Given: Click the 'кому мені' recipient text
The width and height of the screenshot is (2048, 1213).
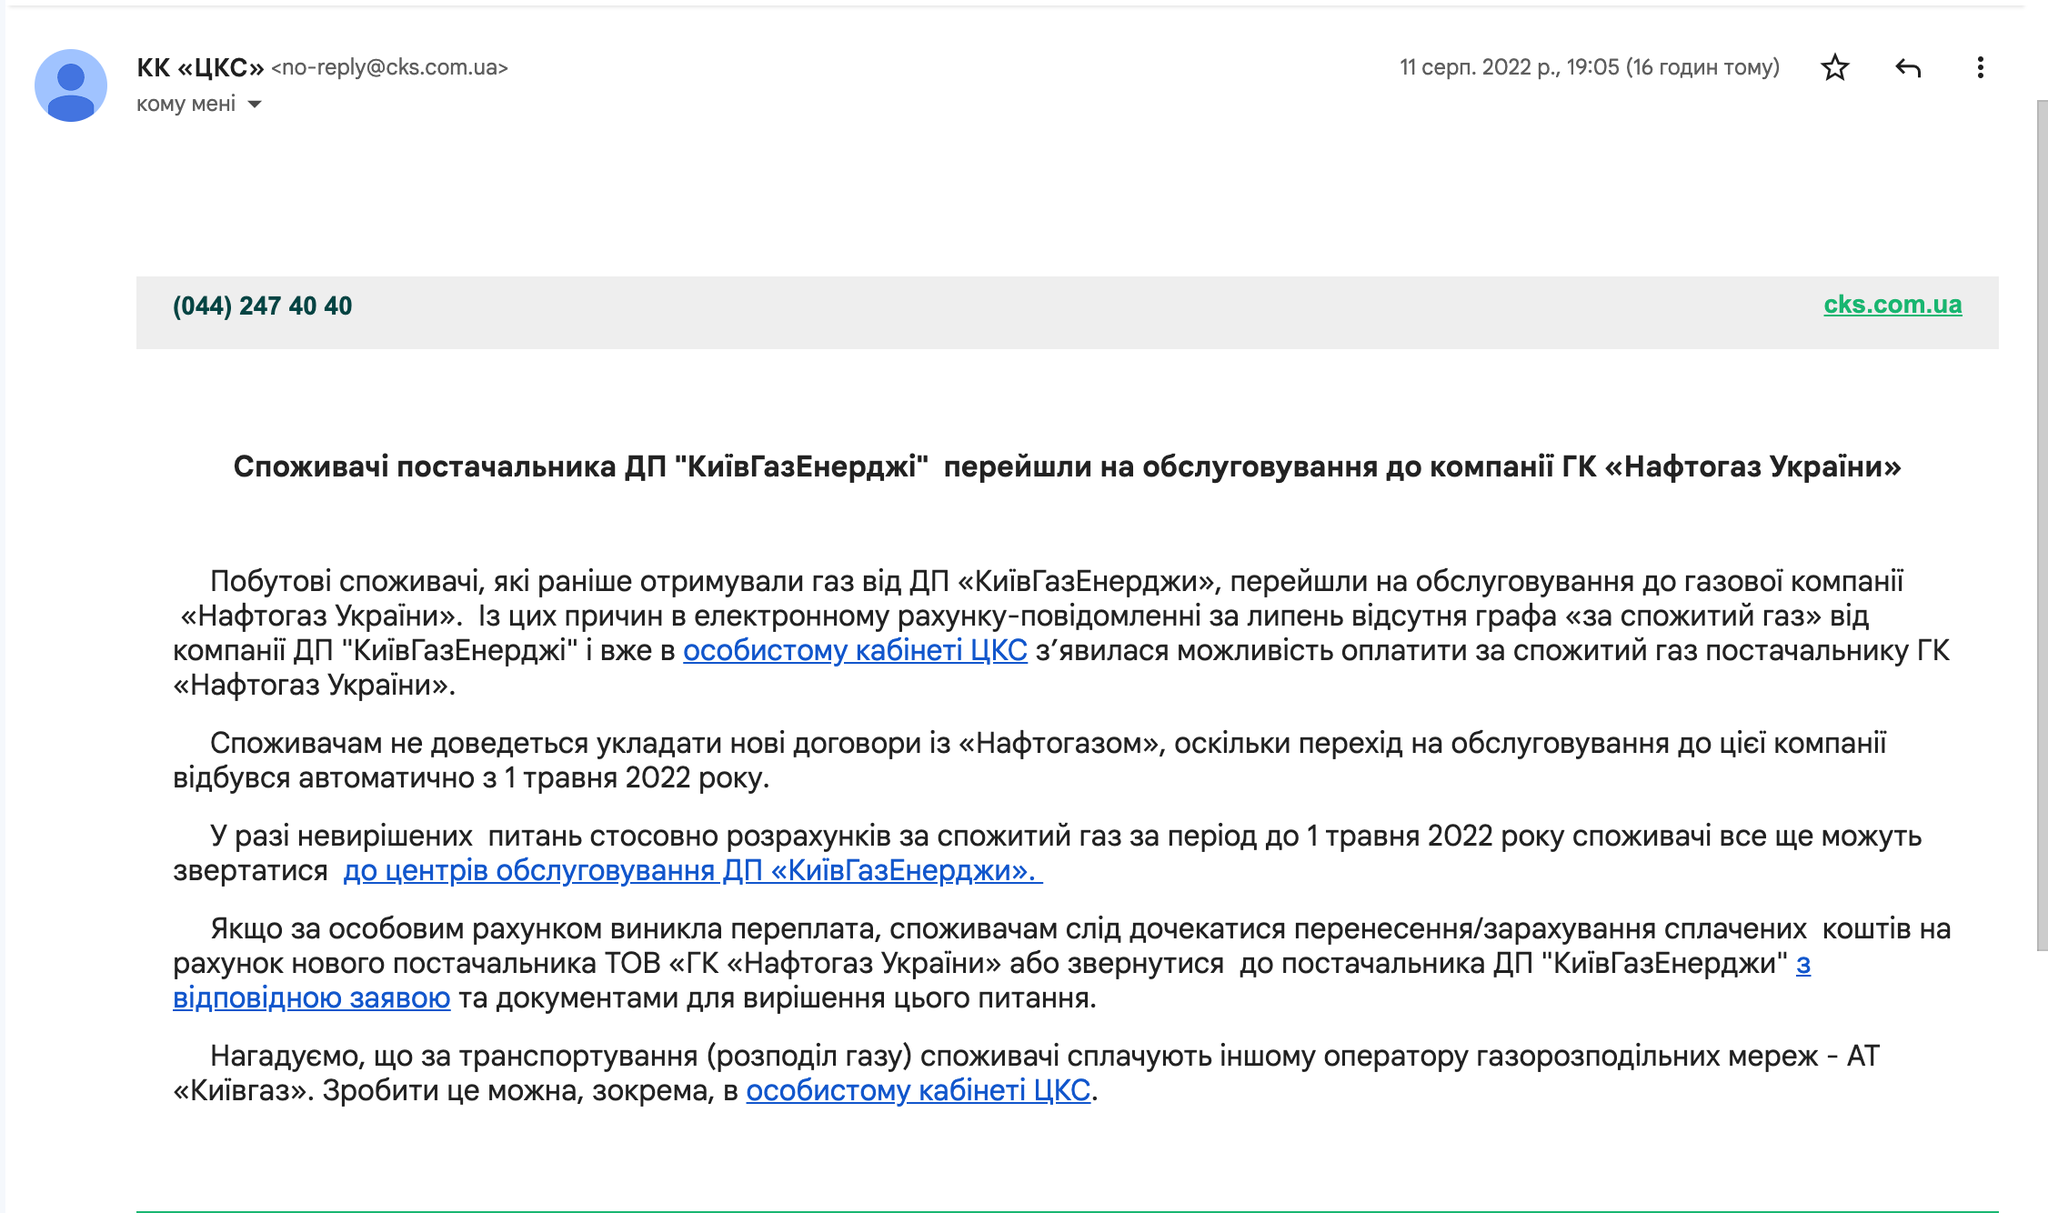Looking at the screenshot, I should (x=186, y=105).
